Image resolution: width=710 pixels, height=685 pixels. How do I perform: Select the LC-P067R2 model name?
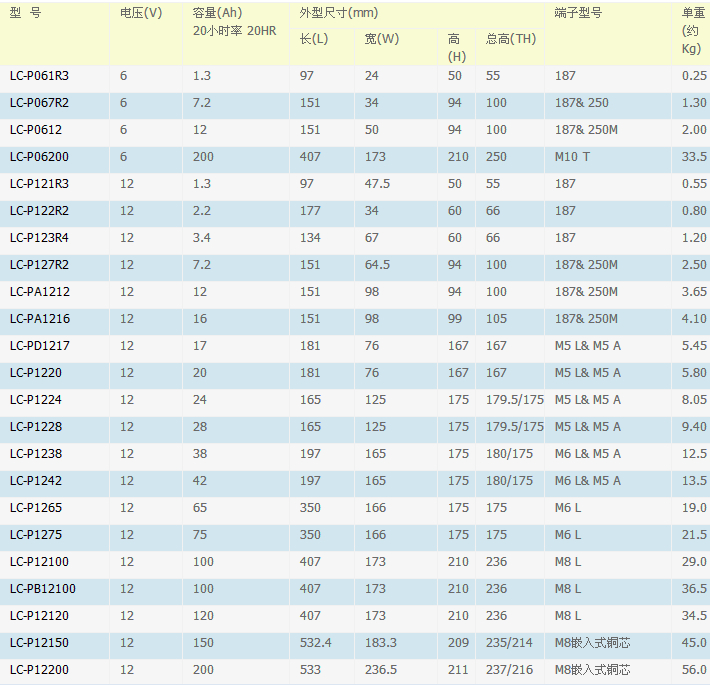(39, 103)
